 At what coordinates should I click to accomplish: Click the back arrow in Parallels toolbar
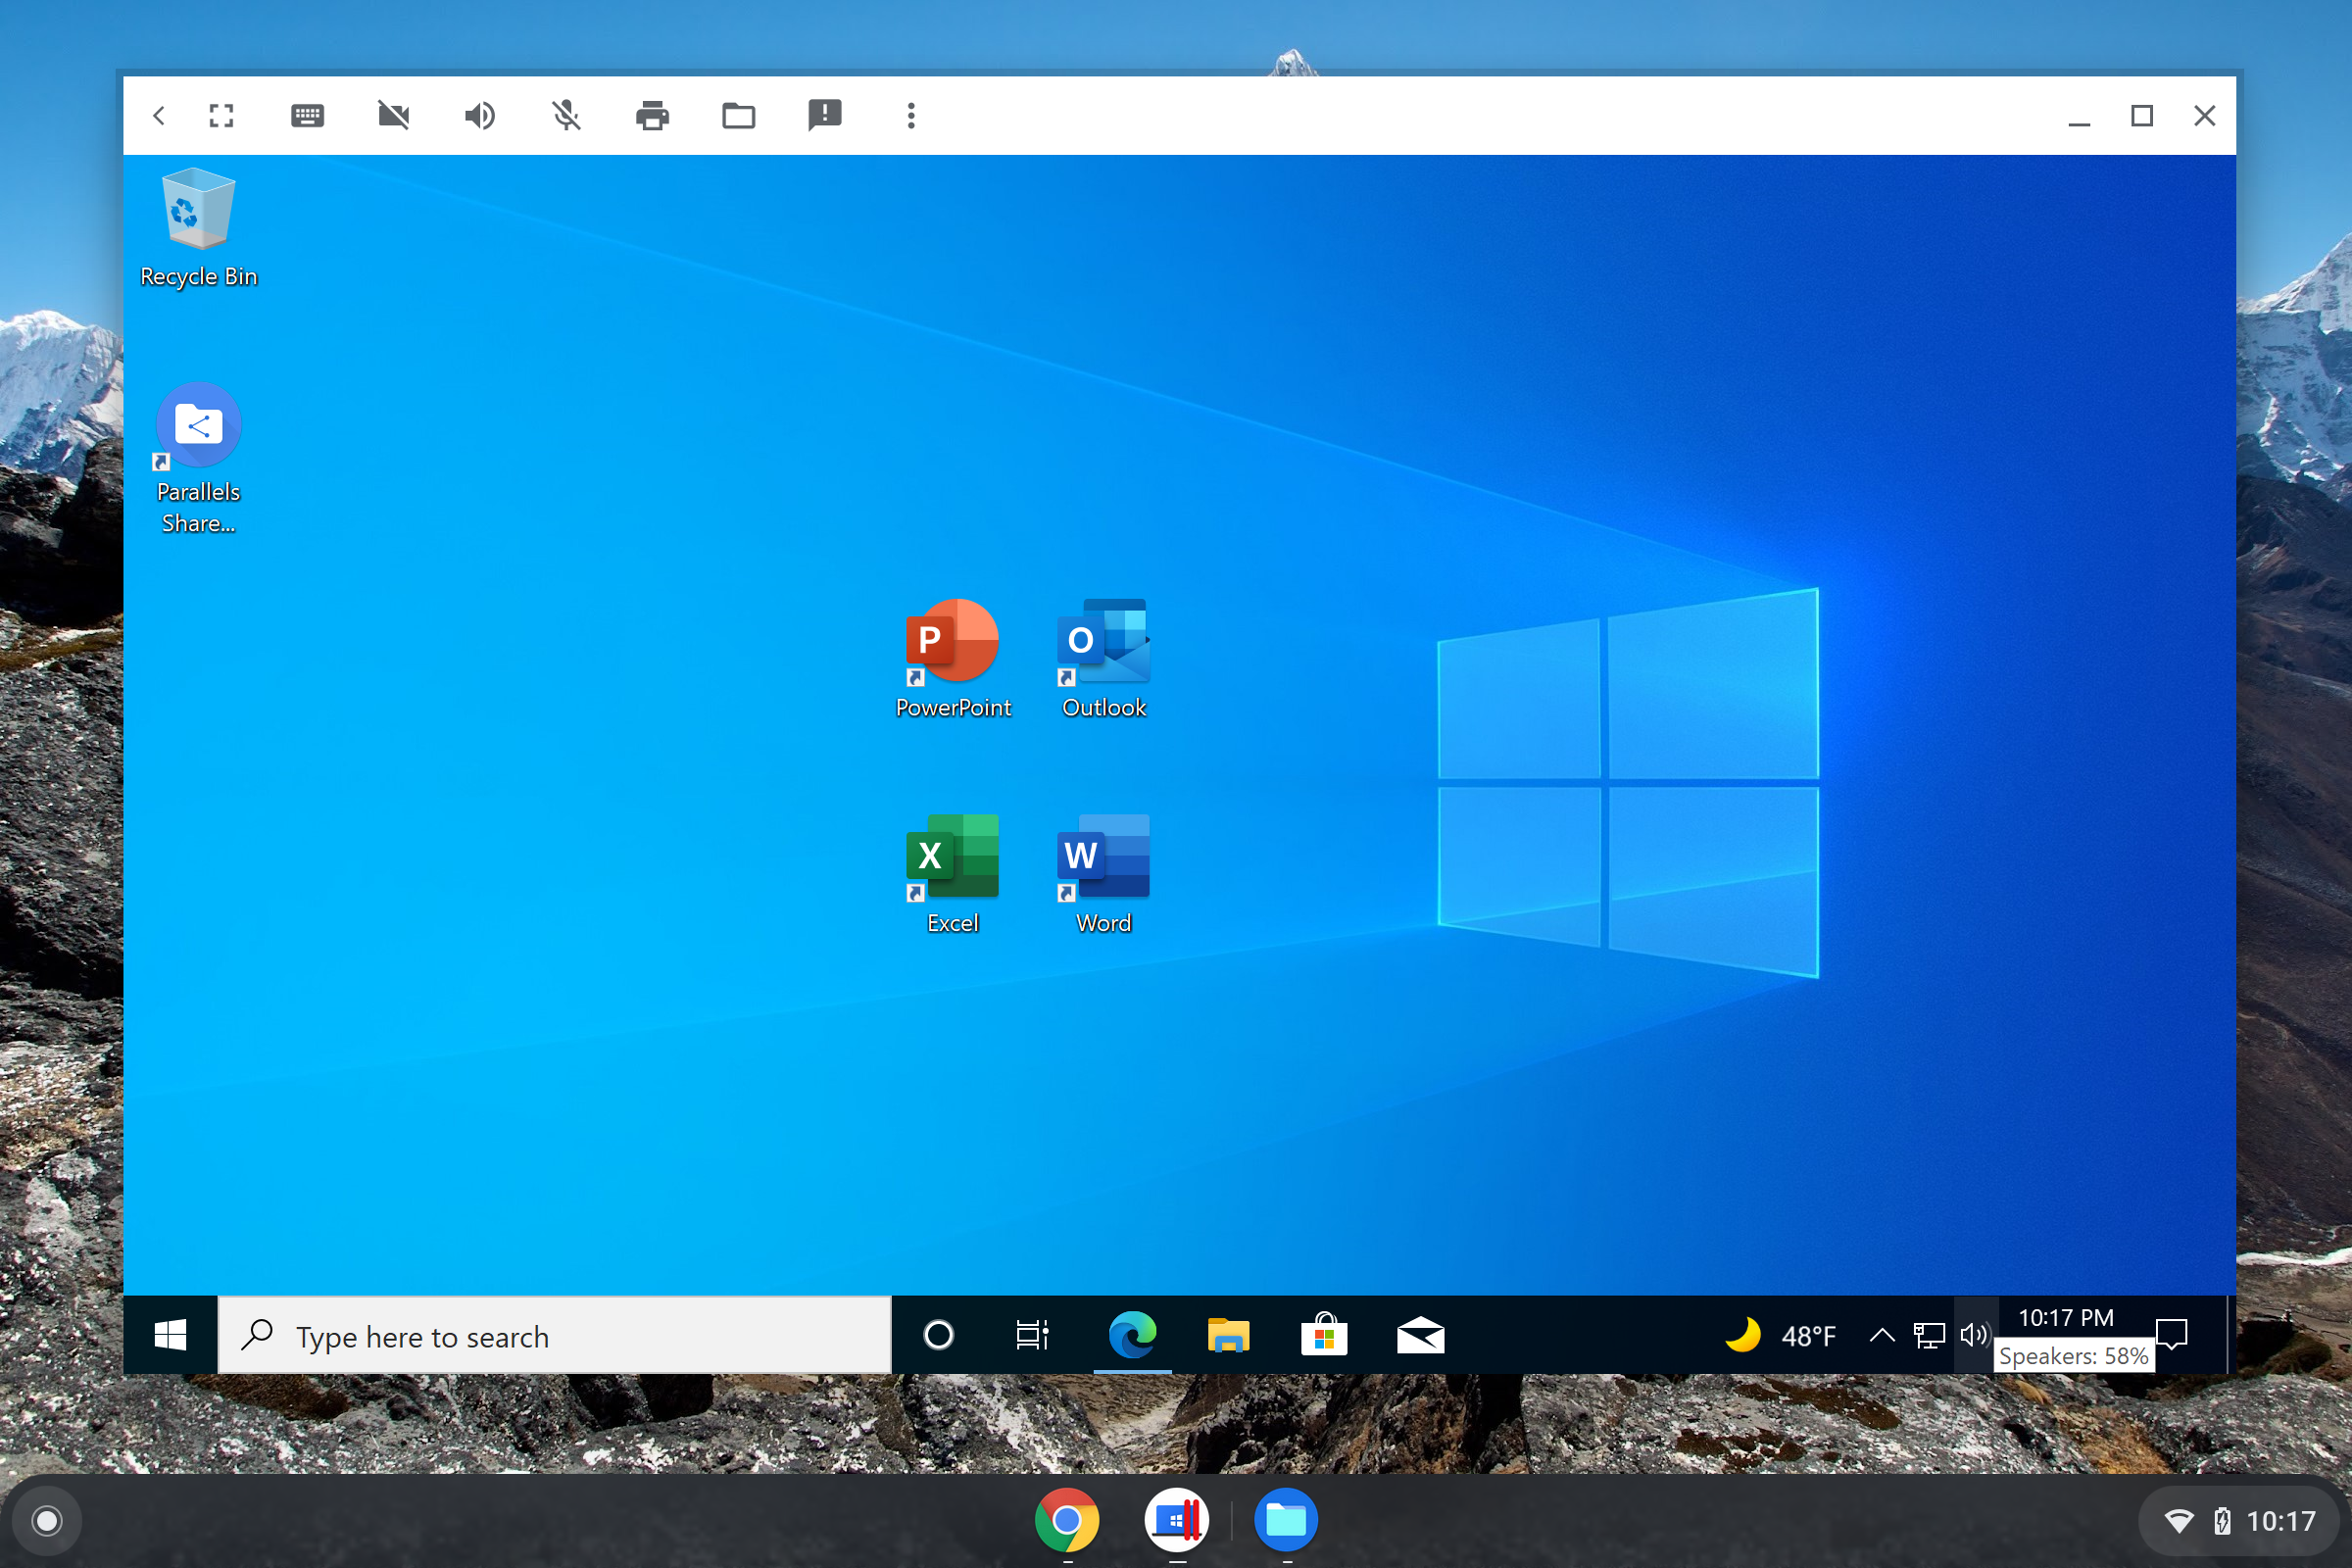[159, 116]
